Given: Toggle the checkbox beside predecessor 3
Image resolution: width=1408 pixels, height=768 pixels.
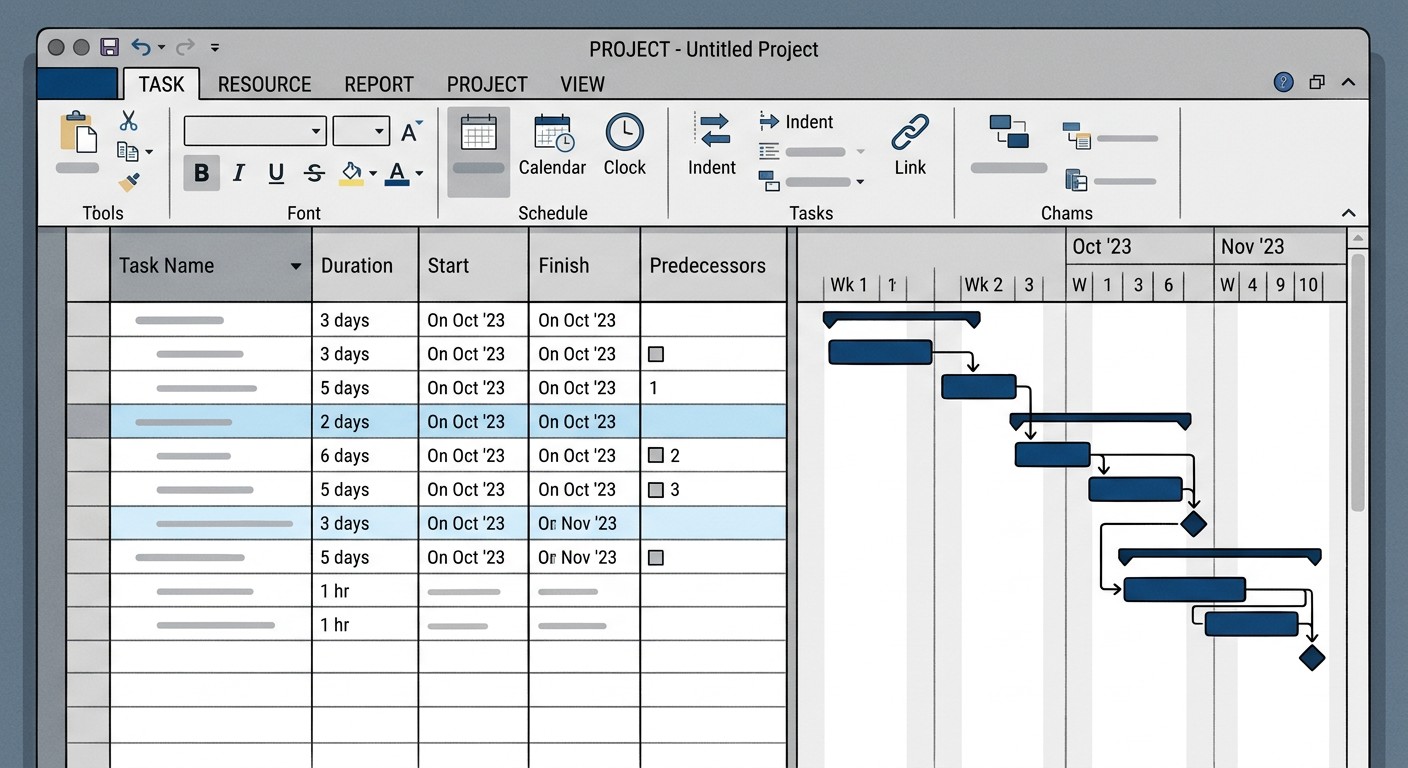Looking at the screenshot, I should [x=656, y=490].
